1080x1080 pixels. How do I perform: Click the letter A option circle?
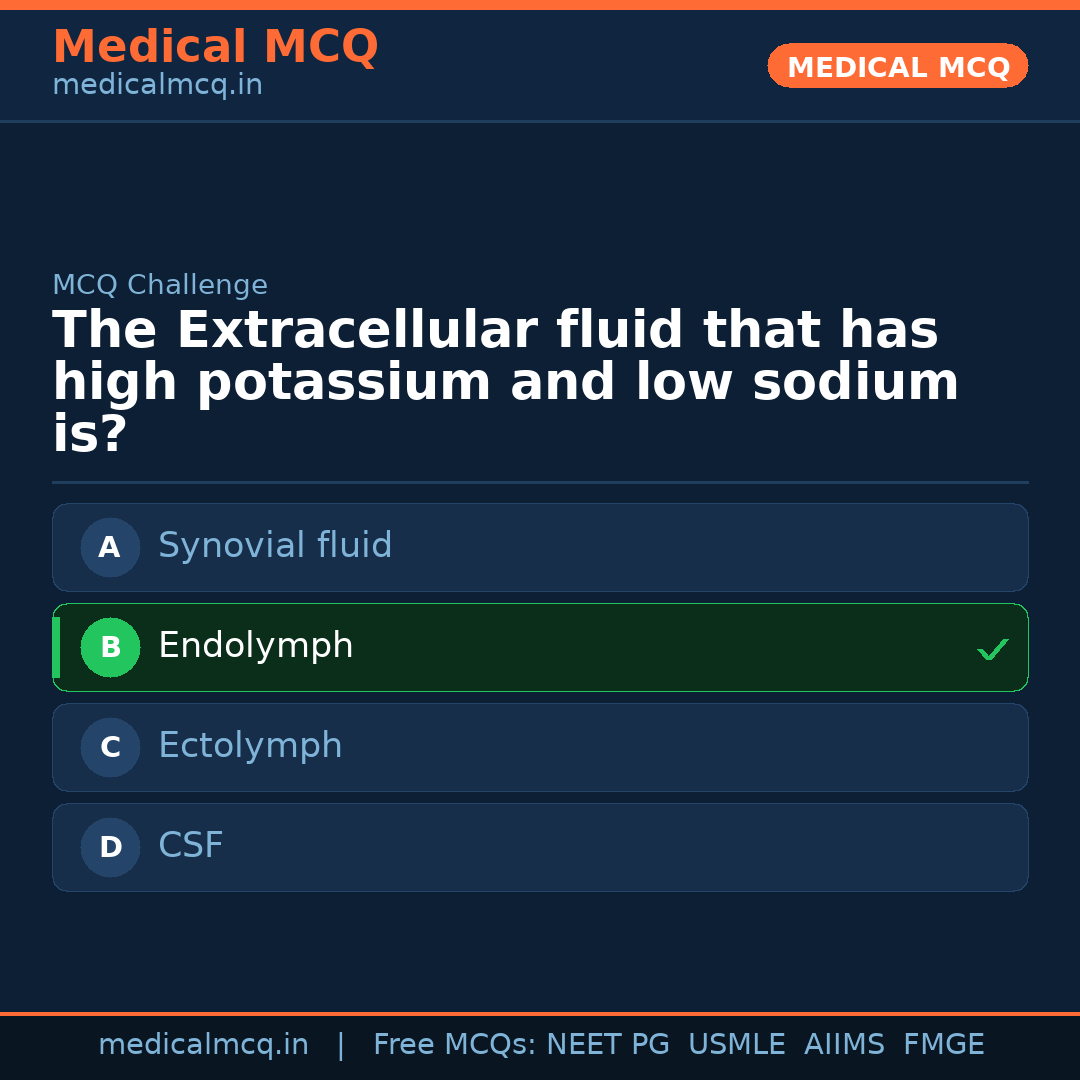(x=110, y=547)
